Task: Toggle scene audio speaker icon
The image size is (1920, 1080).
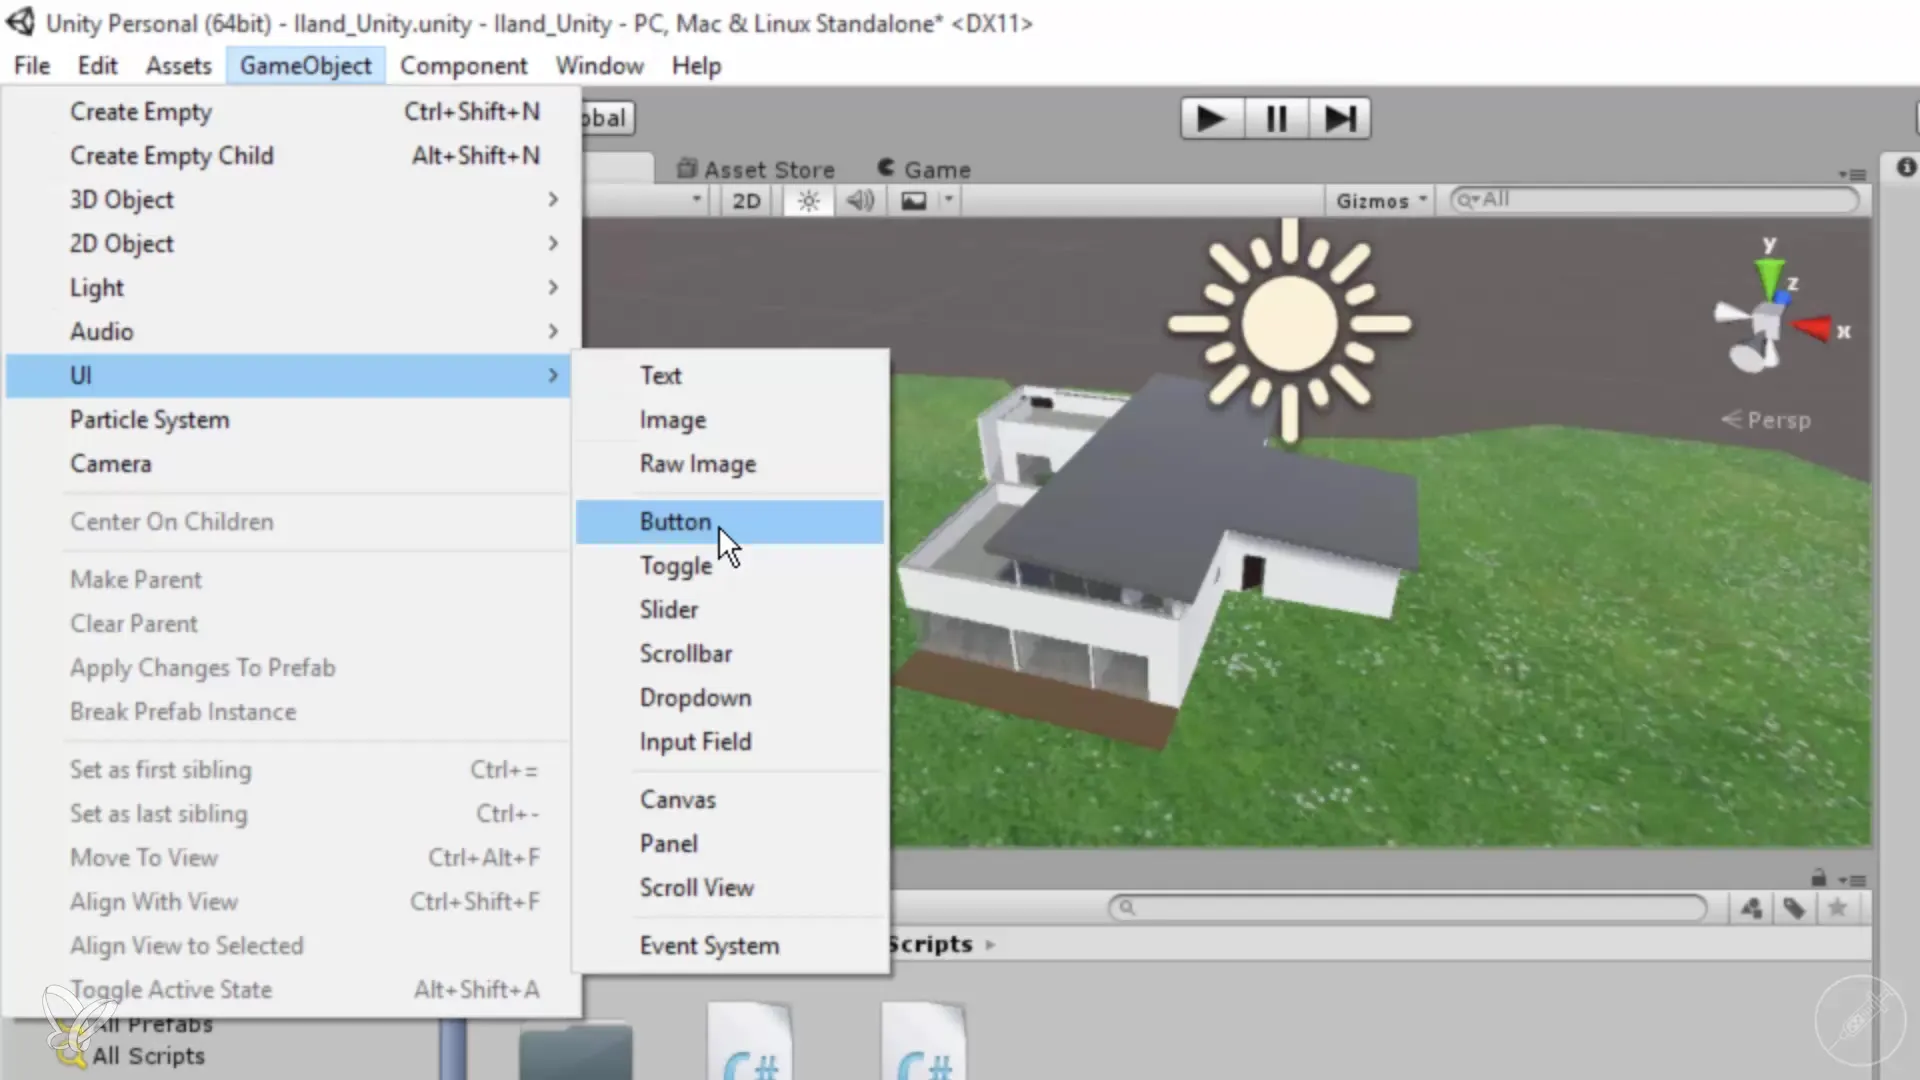Action: click(x=860, y=201)
